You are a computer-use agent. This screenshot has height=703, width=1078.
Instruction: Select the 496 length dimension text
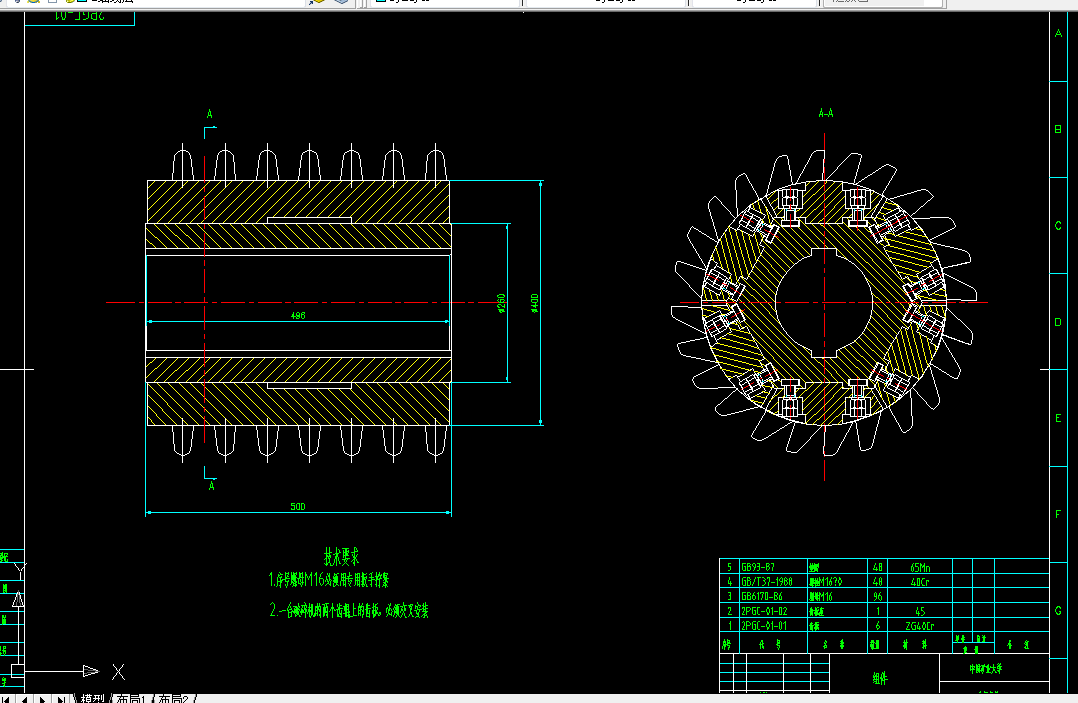pos(298,315)
